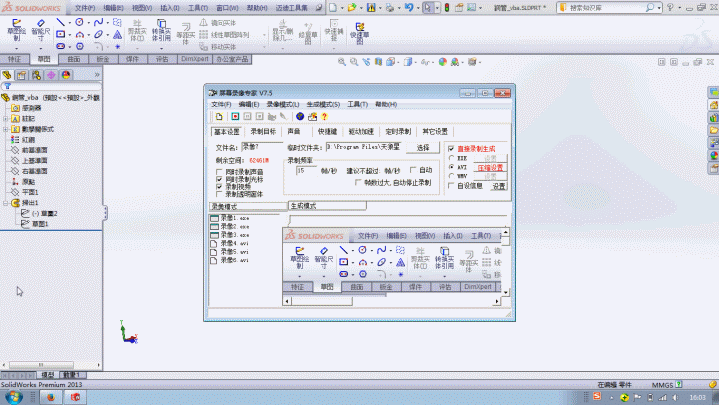The height and width of the screenshot is (405, 720).
Task: Select the AVI output radio button
Action: click(451, 167)
